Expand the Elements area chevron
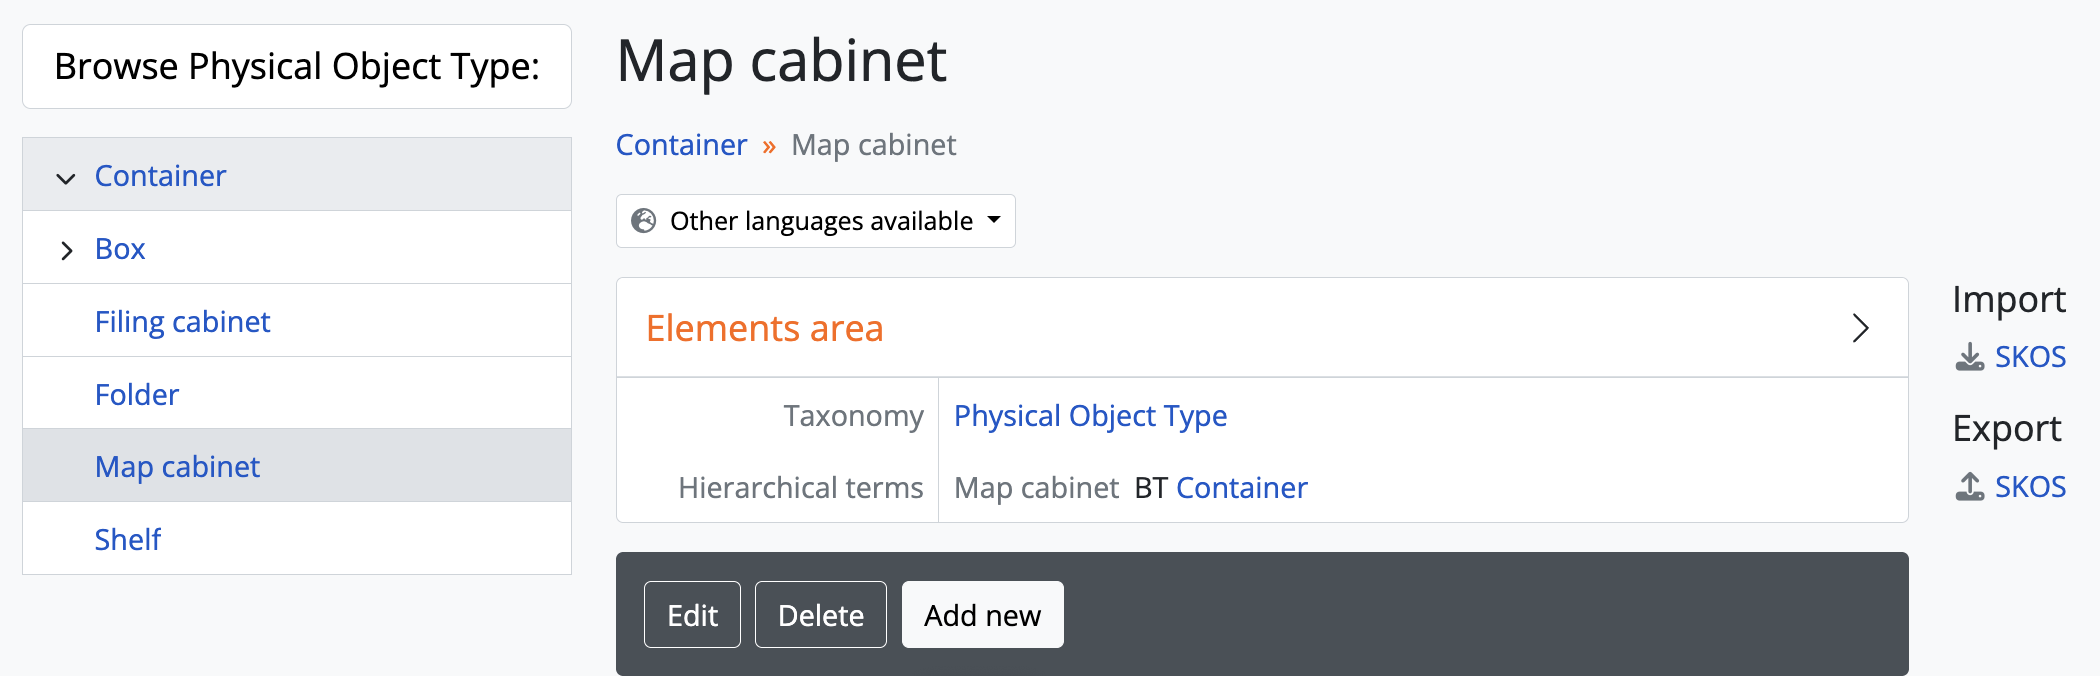Screen dimensions: 2100x676 click(x=1859, y=328)
